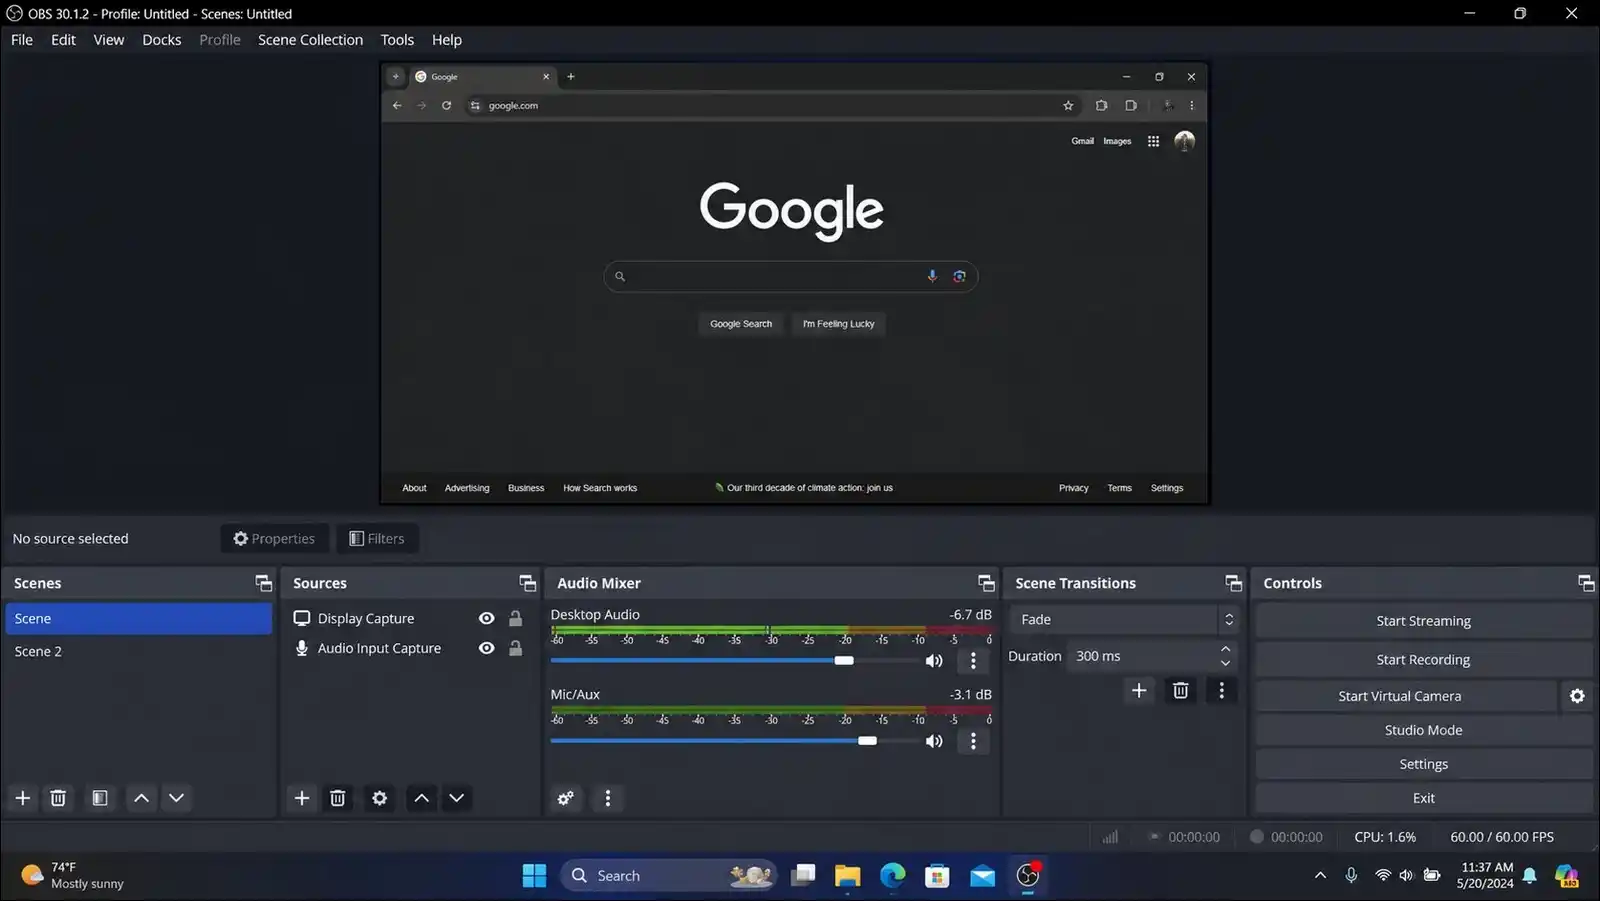
Task: Undock the Sources panel
Action: [528, 583]
